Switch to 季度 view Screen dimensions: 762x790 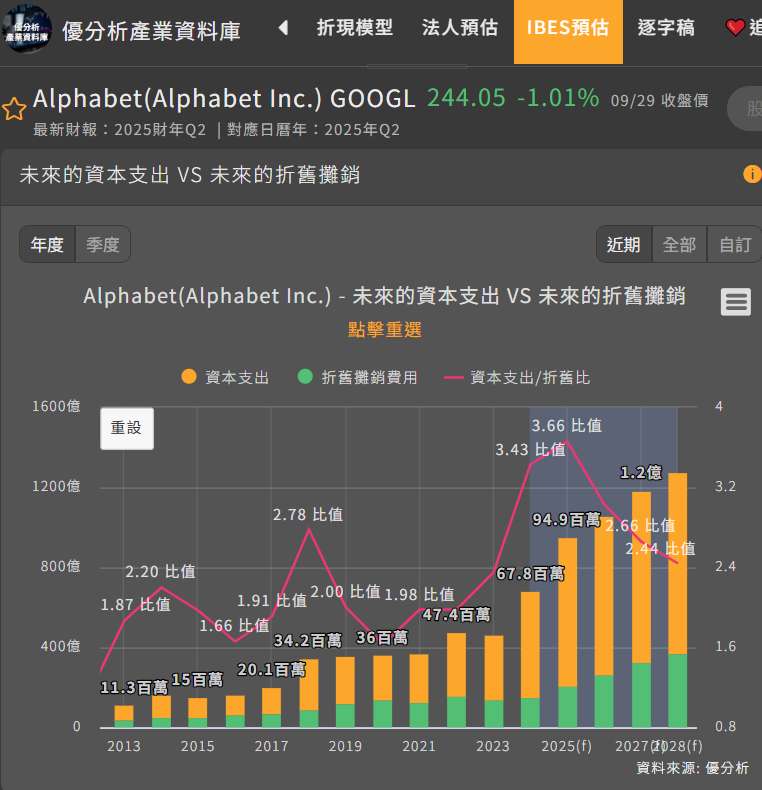click(x=103, y=244)
